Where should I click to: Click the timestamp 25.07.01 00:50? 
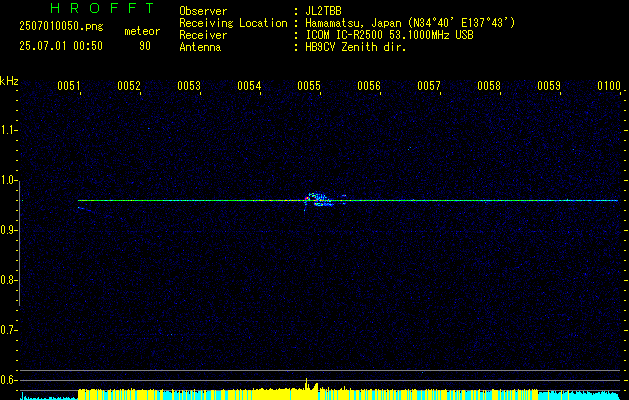tap(61, 46)
